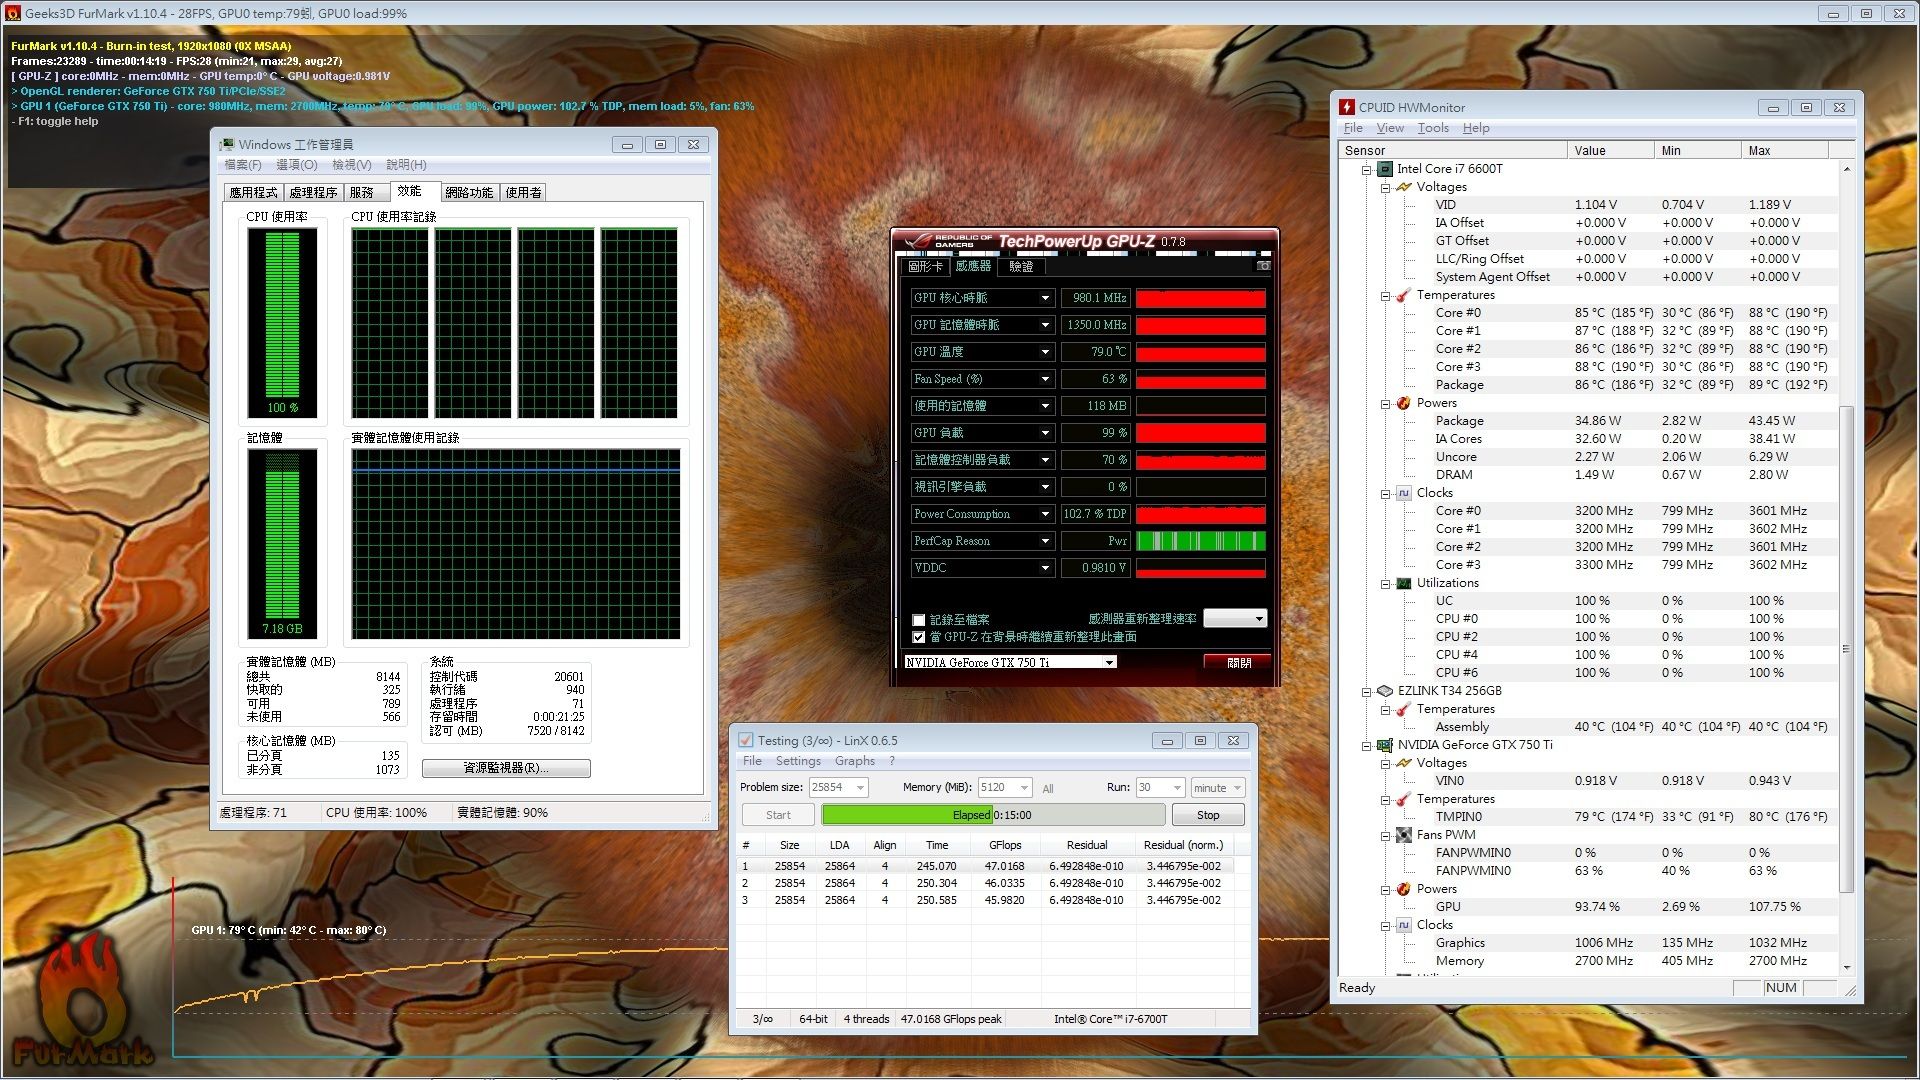Viewport: 1920px width, 1080px height.
Task: Click Intel Core i7 6600T chip icon
Action: click(1385, 169)
